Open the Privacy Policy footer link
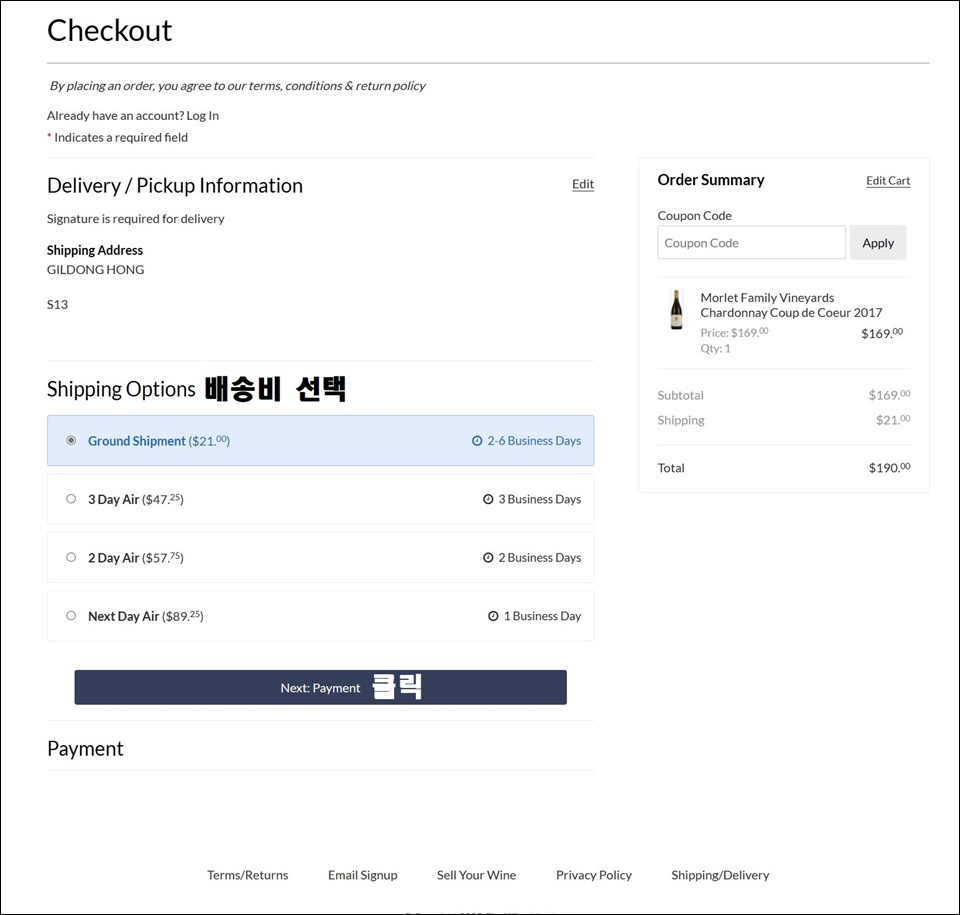Screen dimensions: 960x915 pos(594,875)
